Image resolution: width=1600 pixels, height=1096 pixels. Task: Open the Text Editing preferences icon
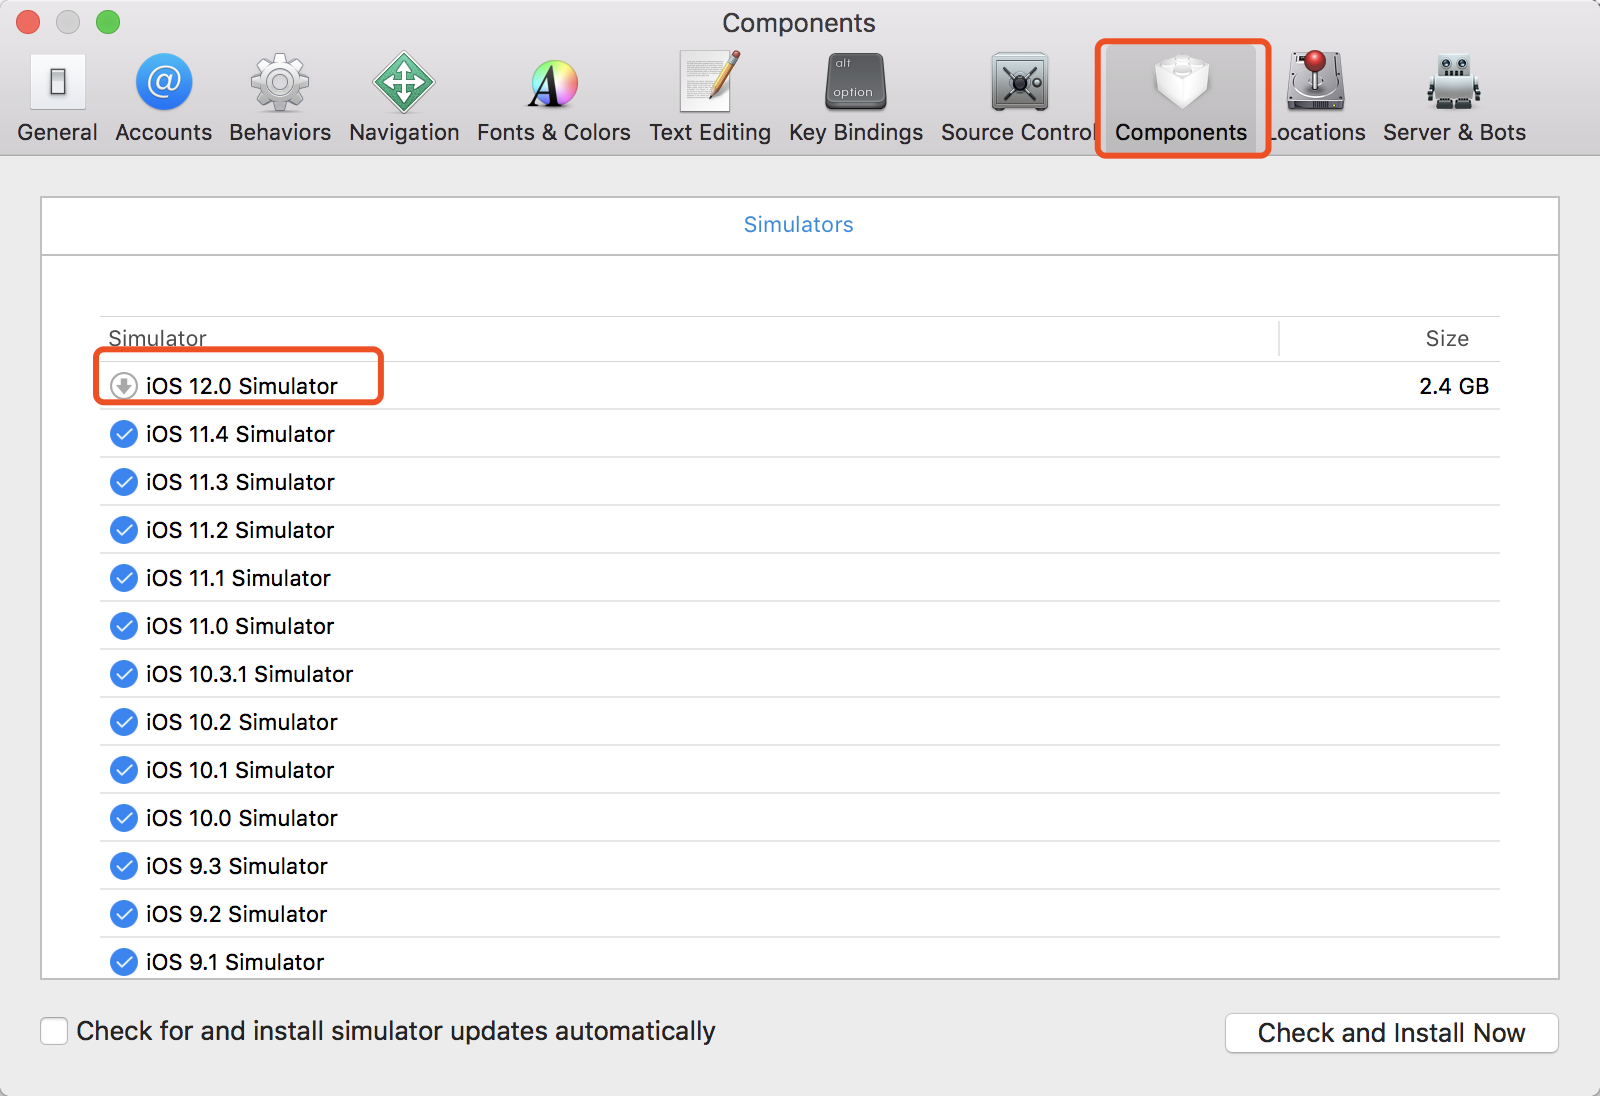click(x=710, y=81)
